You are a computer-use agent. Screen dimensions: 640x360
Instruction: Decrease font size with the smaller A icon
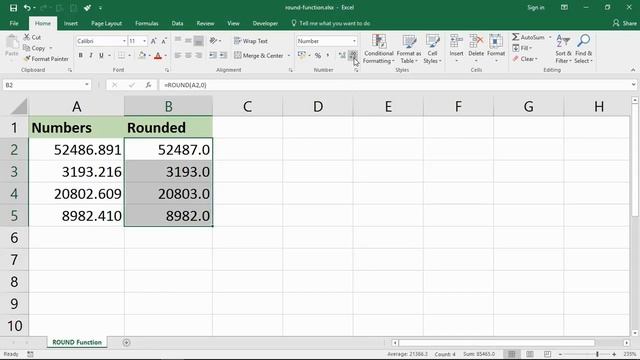[164, 41]
